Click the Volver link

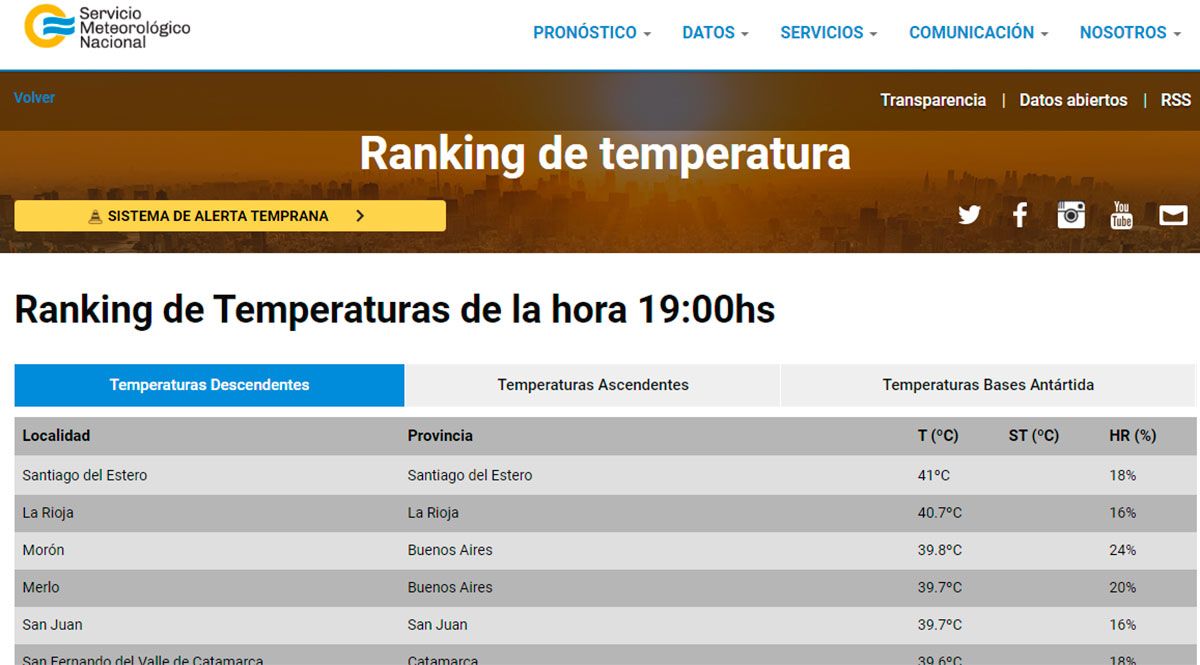pyautogui.click(x=34, y=97)
